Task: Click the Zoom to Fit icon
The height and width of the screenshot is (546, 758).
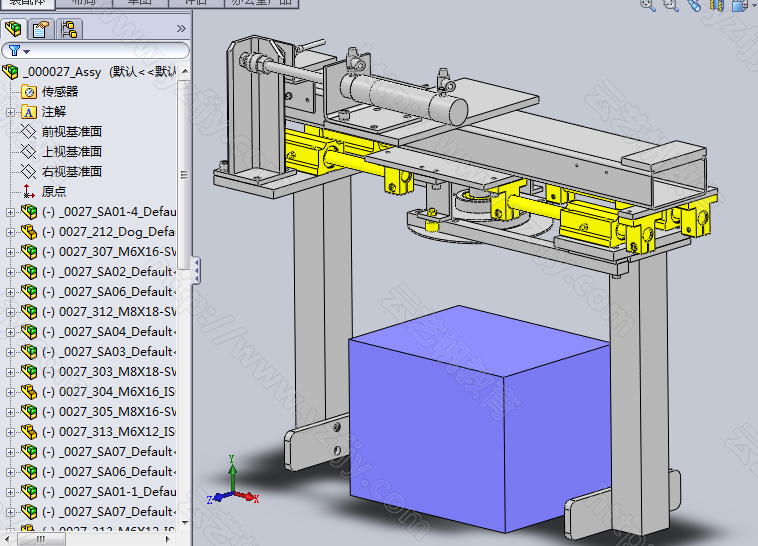Action: point(648,4)
